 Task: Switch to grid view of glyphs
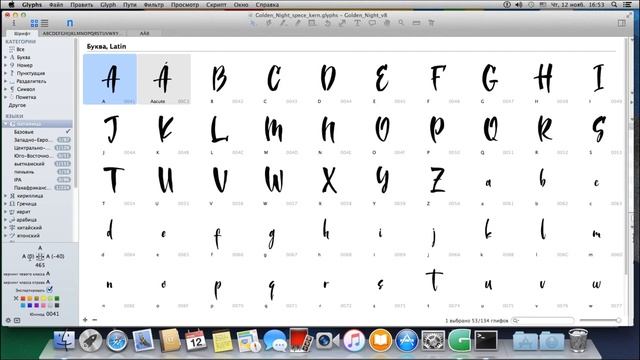[x=34, y=23]
